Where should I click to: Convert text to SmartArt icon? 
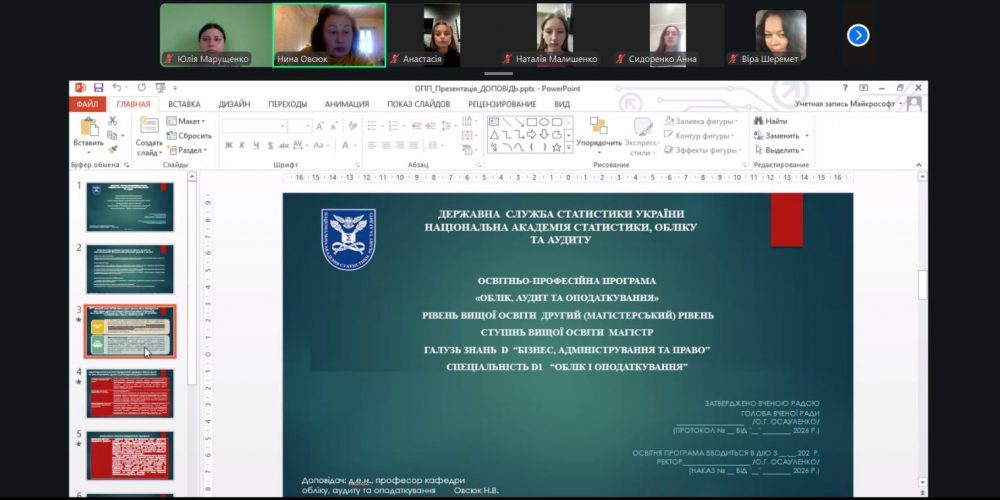(x=467, y=150)
